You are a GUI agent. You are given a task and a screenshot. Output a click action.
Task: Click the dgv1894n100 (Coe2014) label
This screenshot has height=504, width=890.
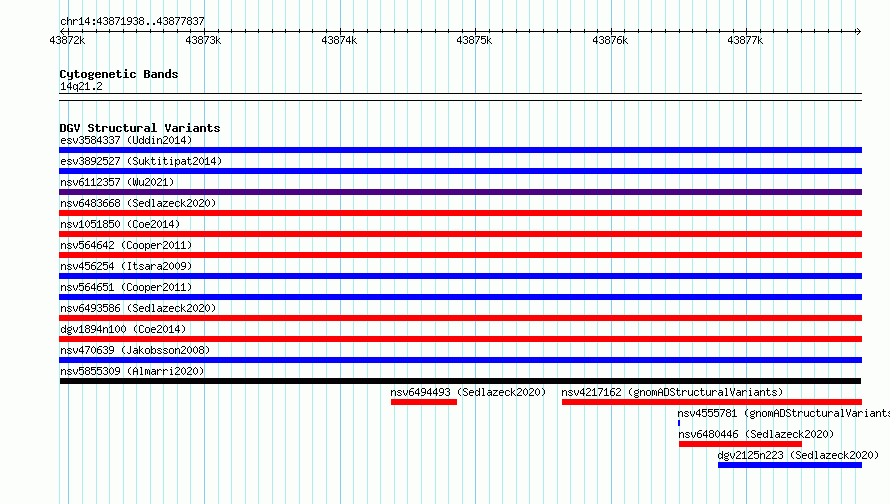(123, 329)
